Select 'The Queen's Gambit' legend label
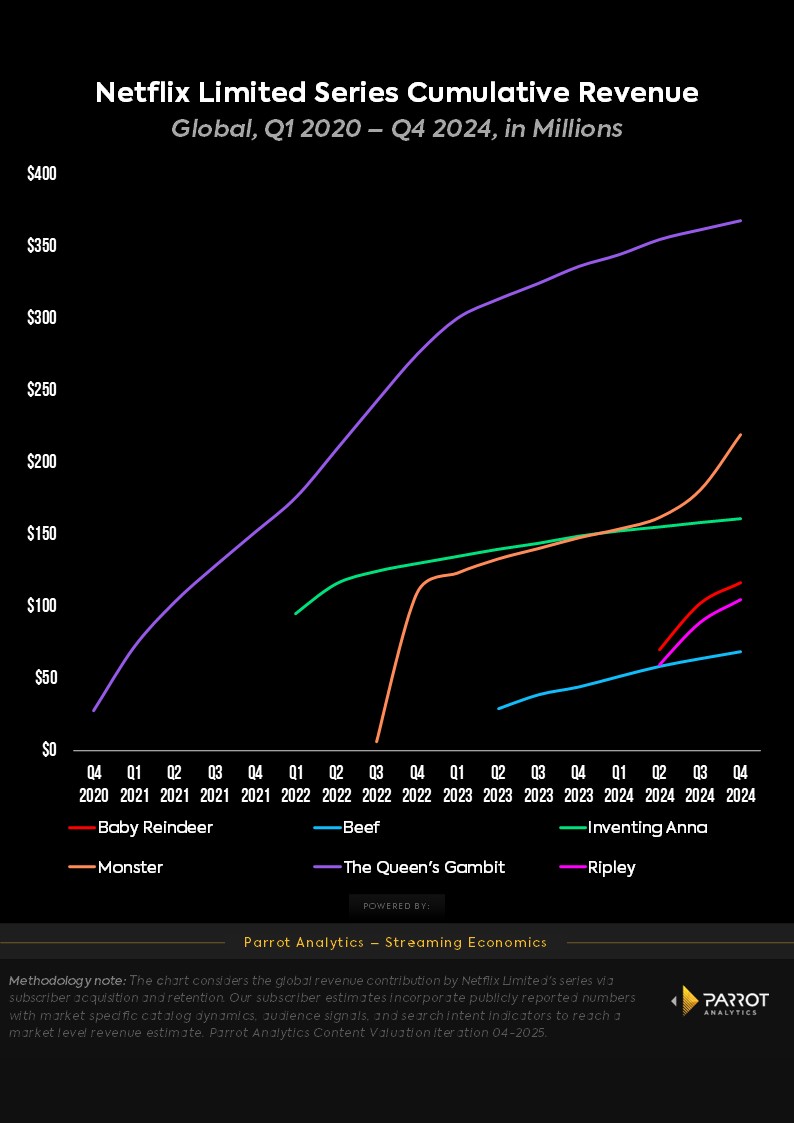The width and height of the screenshot is (794, 1123). point(424,867)
